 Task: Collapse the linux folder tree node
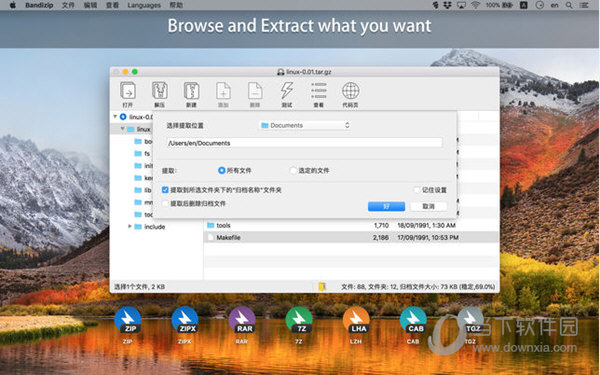click(122, 129)
